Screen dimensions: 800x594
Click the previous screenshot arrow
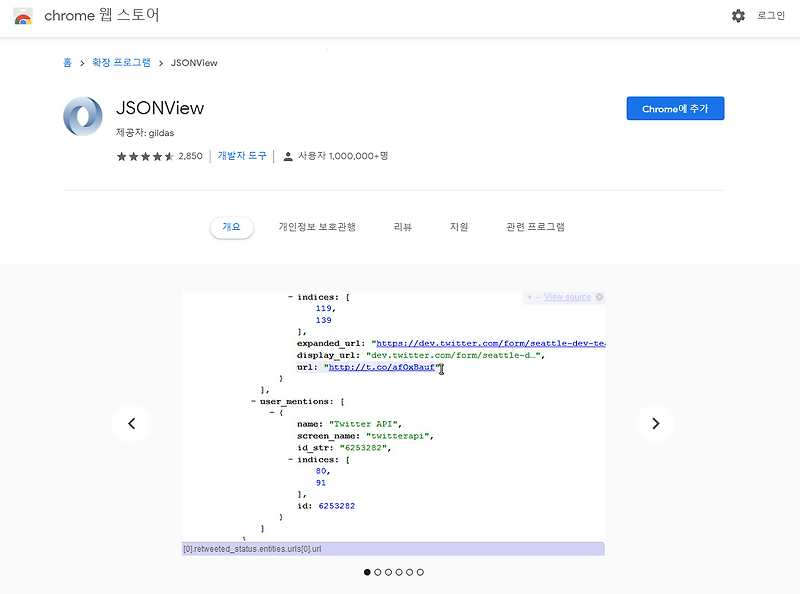[132, 424]
